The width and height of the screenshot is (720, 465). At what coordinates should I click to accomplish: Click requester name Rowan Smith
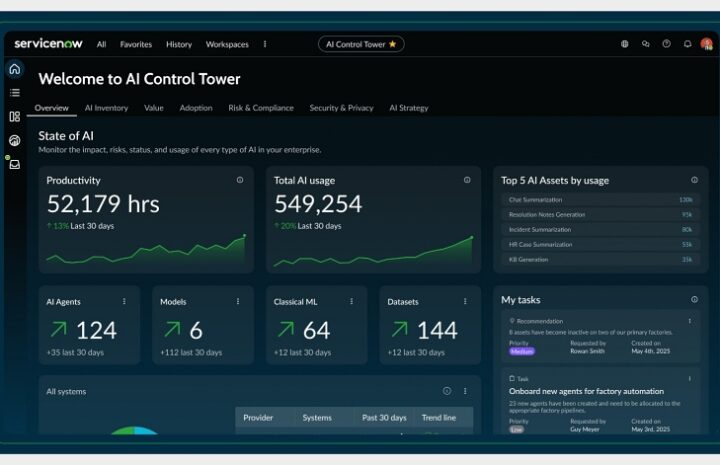587,351
